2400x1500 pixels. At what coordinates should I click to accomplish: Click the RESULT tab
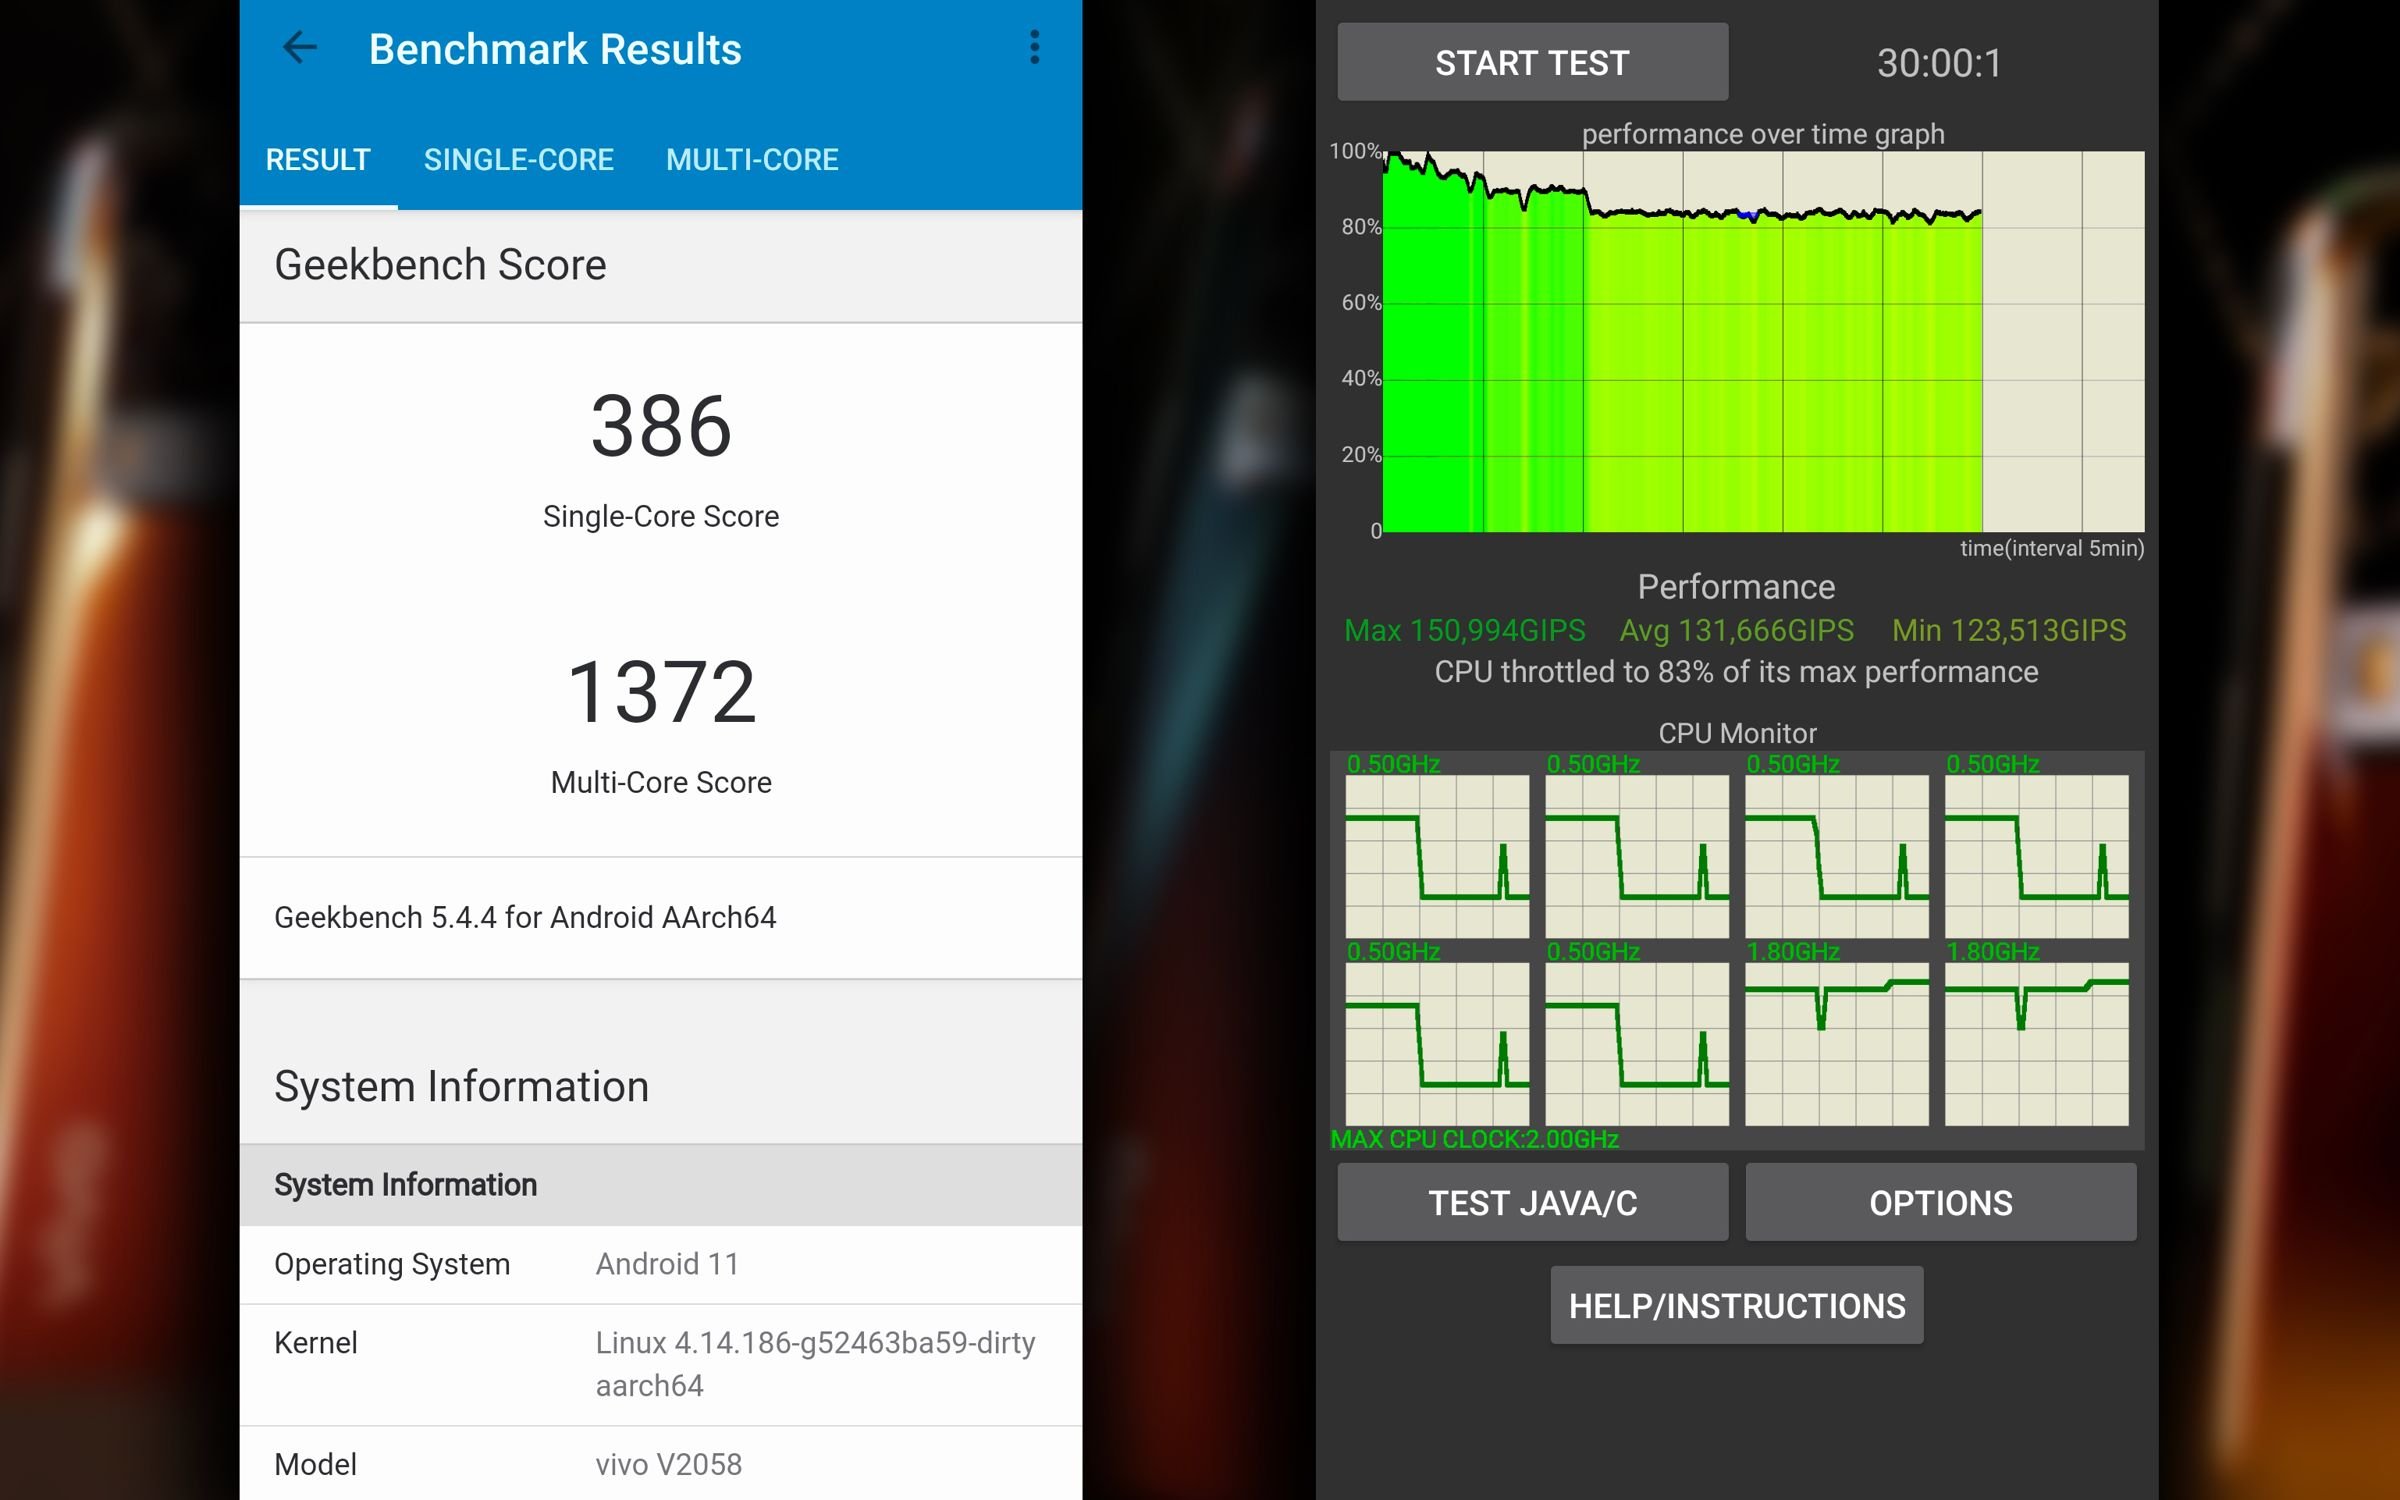pos(318,157)
